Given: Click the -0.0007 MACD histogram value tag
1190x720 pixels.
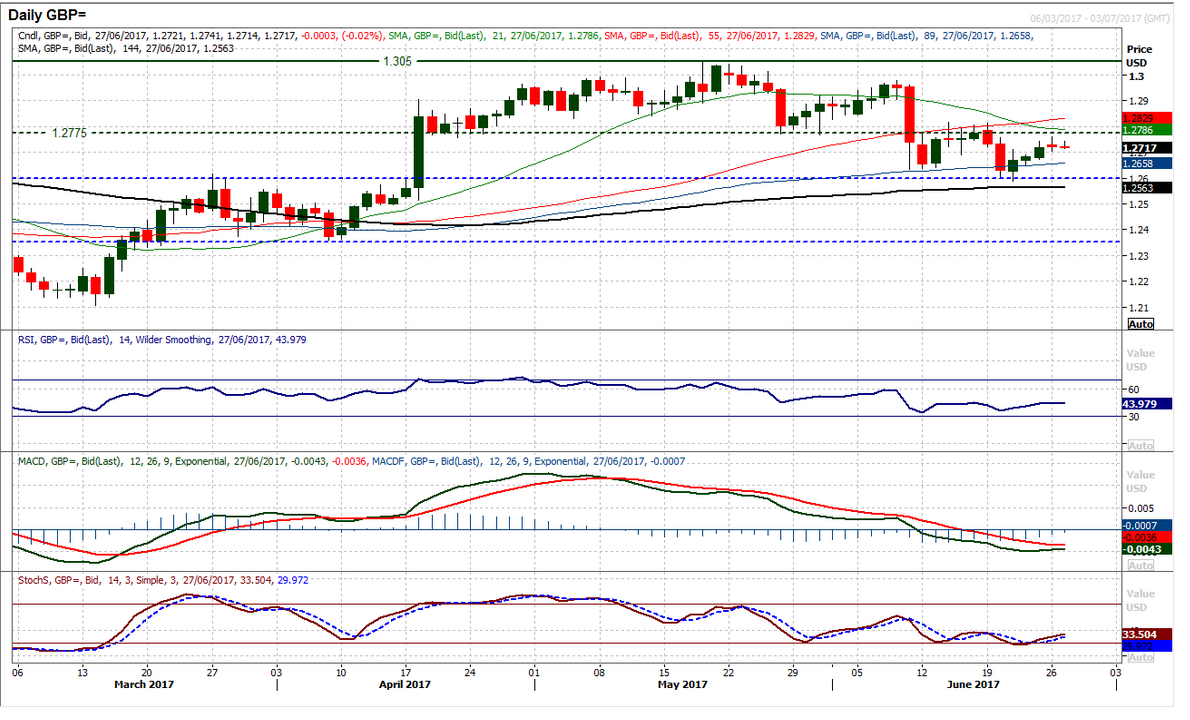Looking at the screenshot, I should click(1141, 525).
